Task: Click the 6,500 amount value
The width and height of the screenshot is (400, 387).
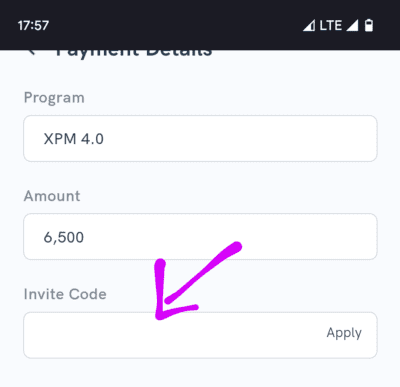Action: (64, 238)
